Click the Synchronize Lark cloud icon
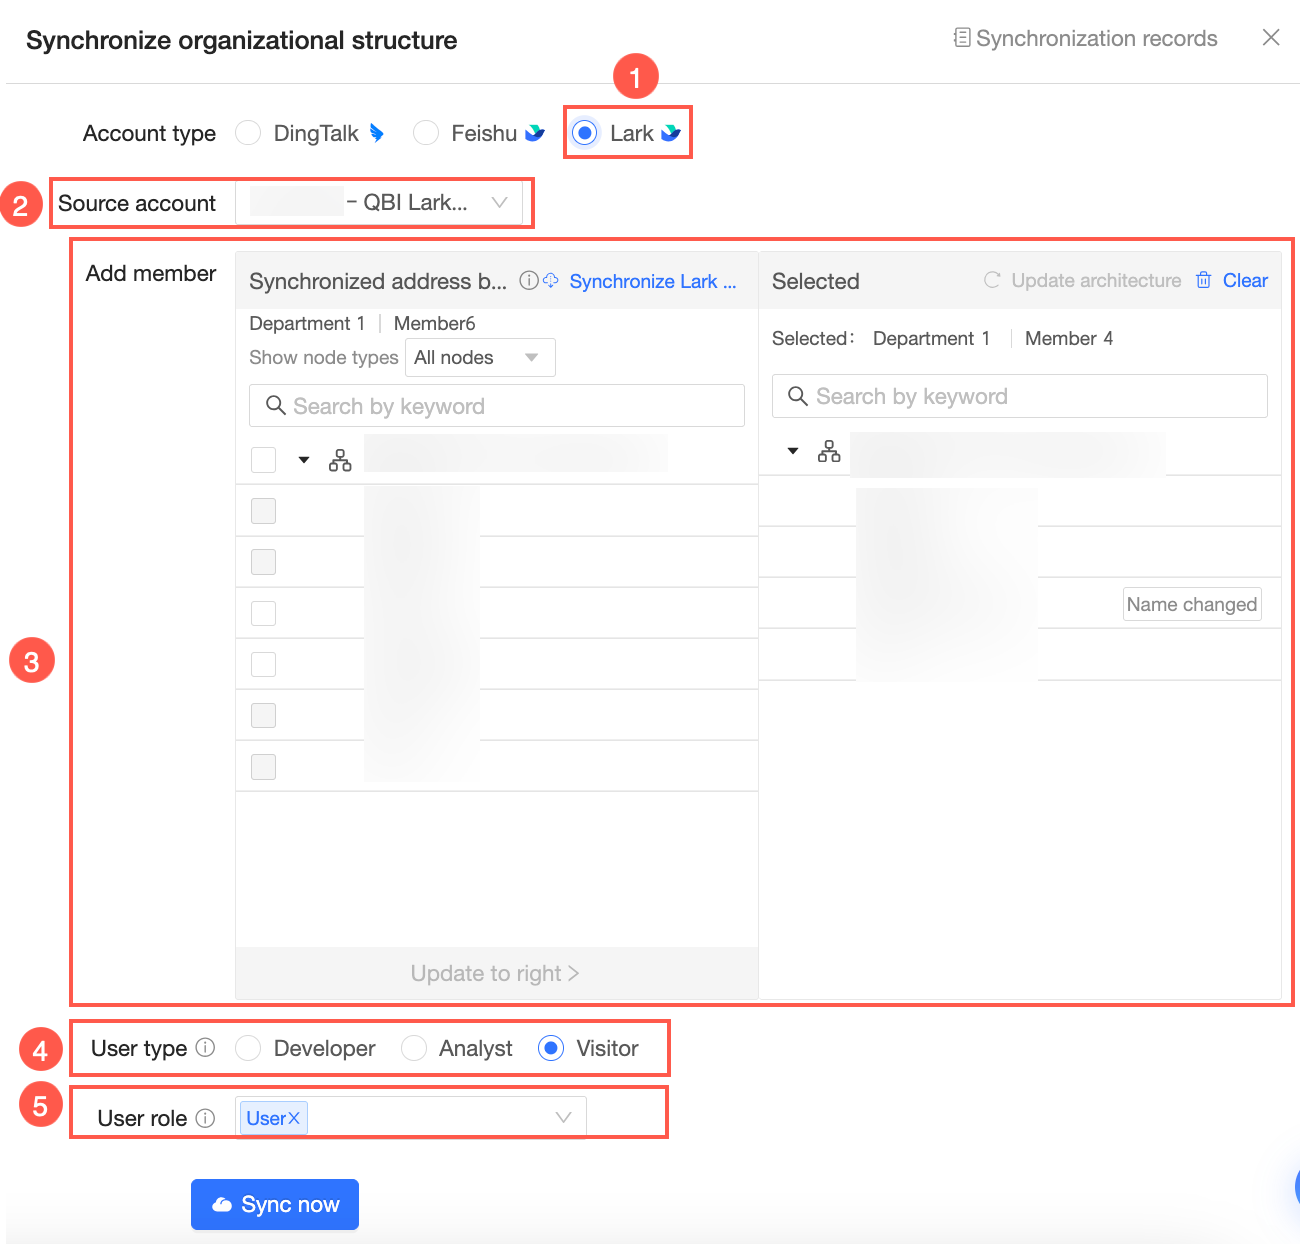The width and height of the screenshot is (1300, 1244). [551, 281]
